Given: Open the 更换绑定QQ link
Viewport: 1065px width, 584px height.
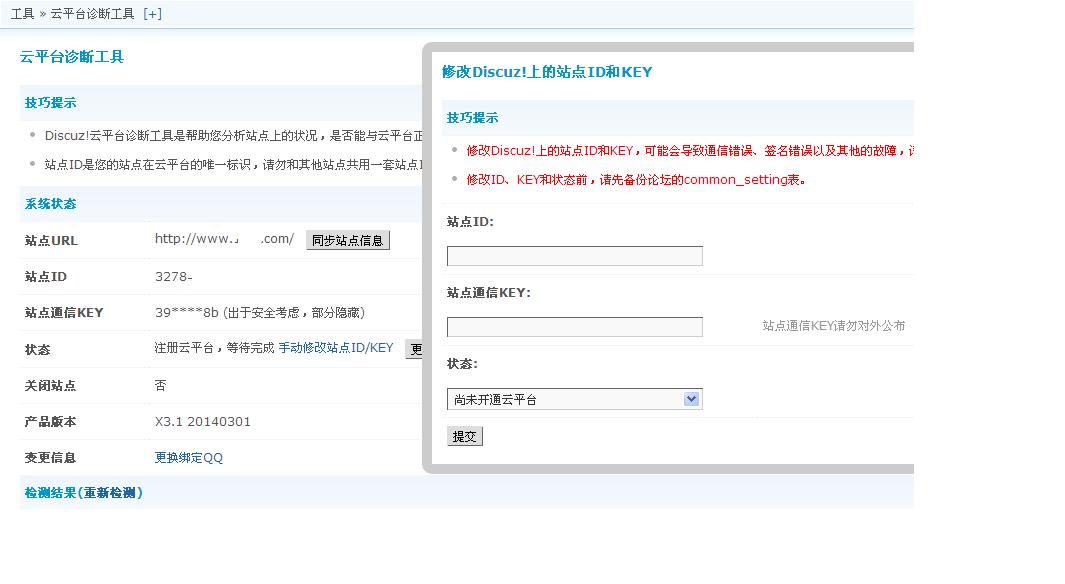Looking at the screenshot, I should tap(189, 458).
